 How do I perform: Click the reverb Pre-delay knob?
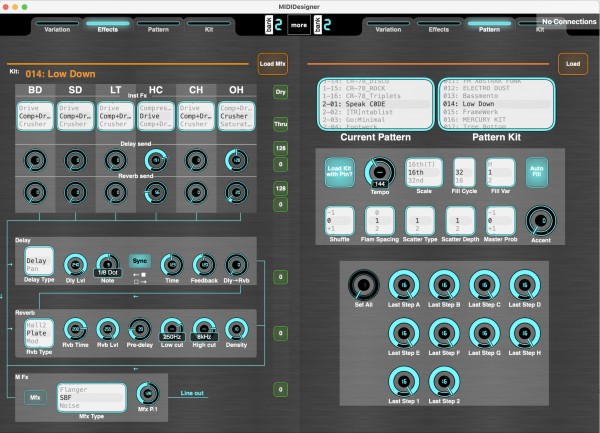click(140, 329)
